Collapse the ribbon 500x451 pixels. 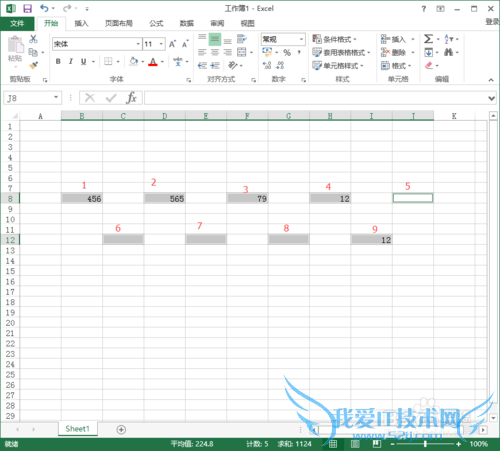[x=491, y=80]
